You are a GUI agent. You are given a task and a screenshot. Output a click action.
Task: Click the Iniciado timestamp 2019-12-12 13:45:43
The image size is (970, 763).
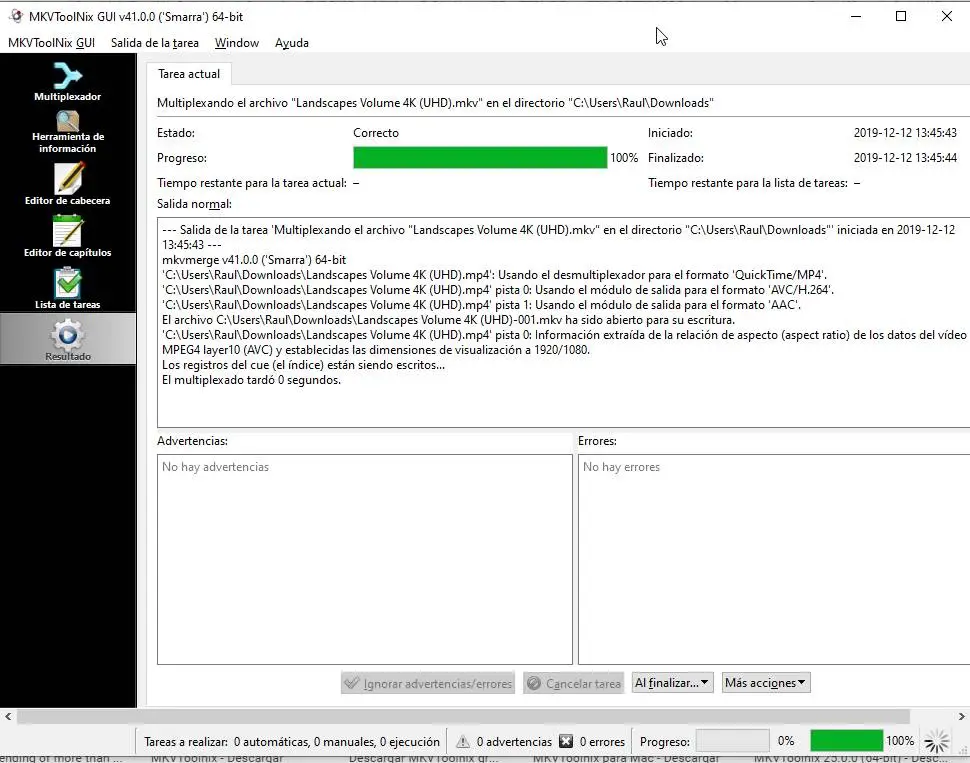(905, 132)
